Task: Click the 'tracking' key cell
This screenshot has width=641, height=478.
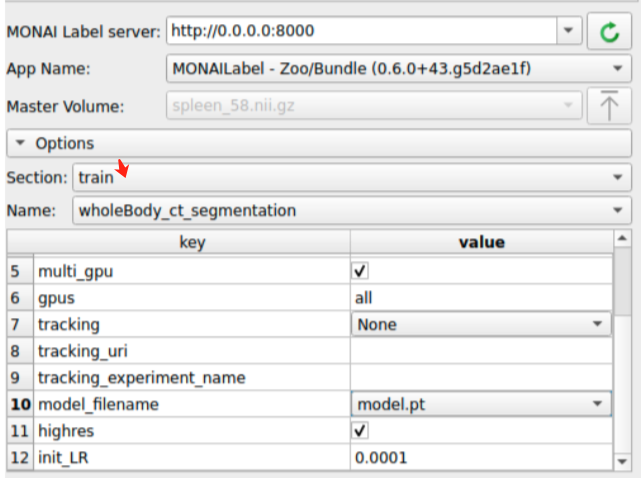Action: (192, 324)
